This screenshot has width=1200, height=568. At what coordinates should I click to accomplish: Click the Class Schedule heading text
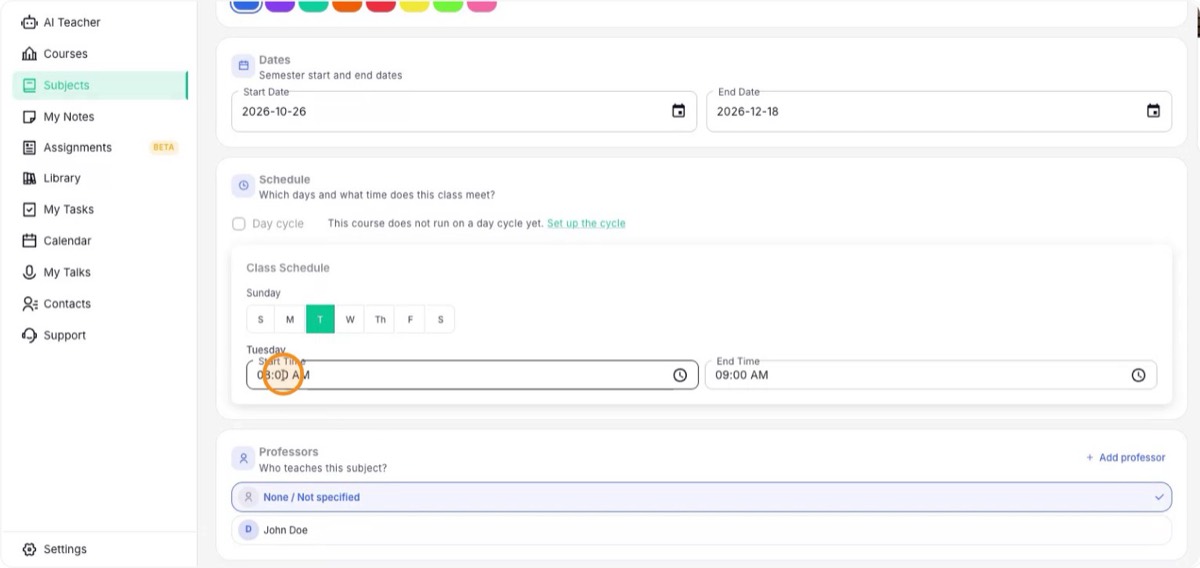[288, 268]
